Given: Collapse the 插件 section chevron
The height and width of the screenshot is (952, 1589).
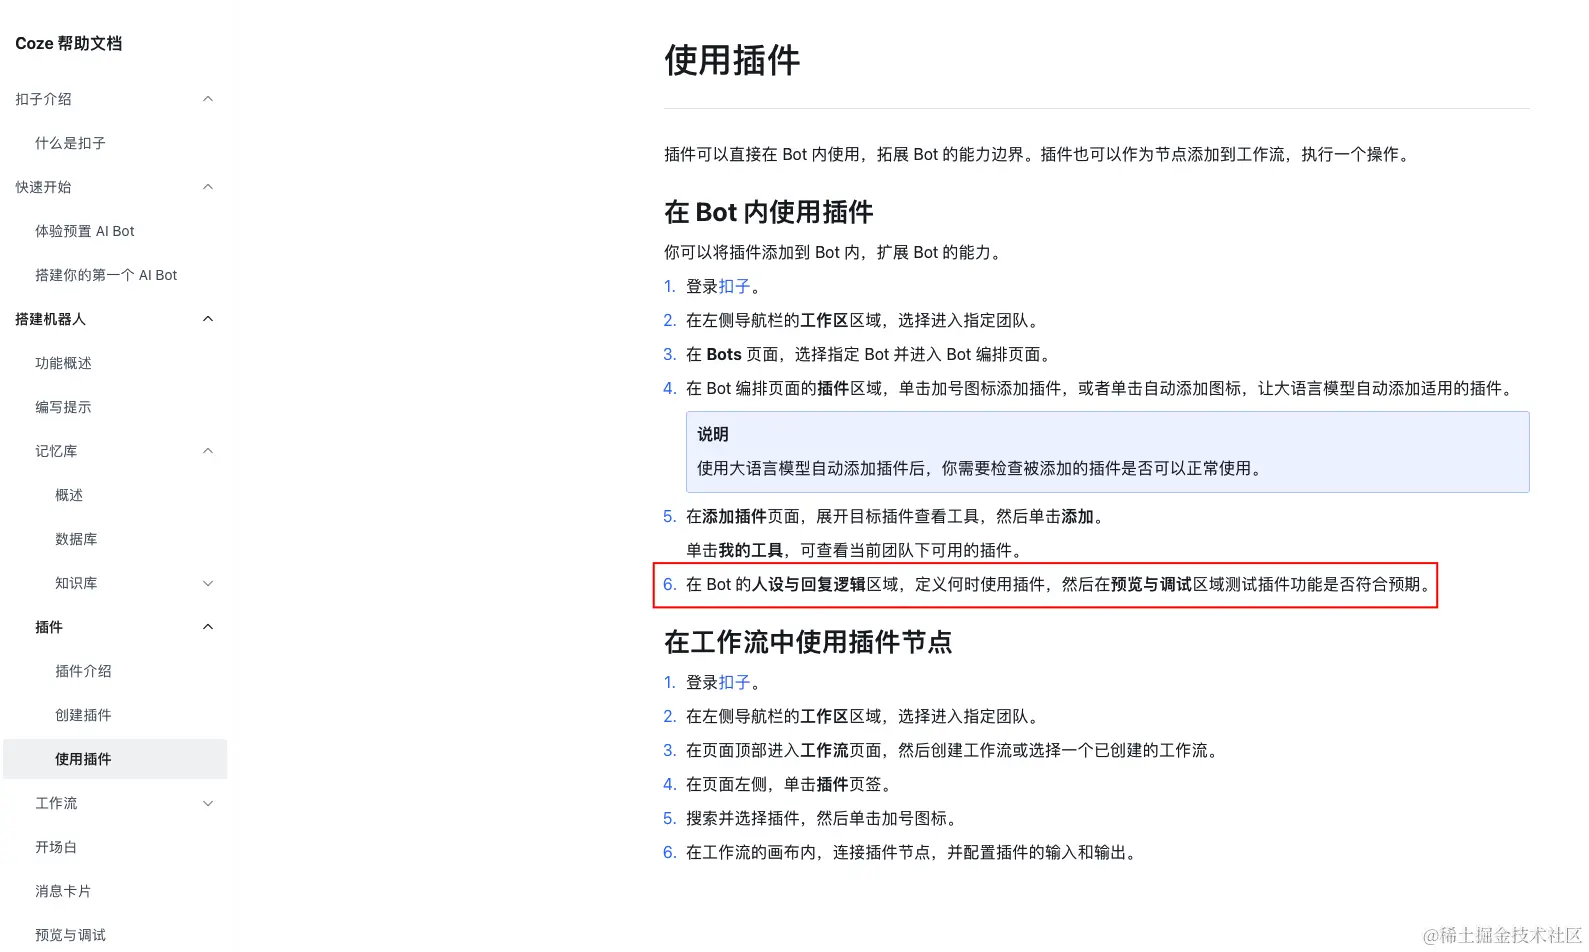Looking at the screenshot, I should 208,627.
